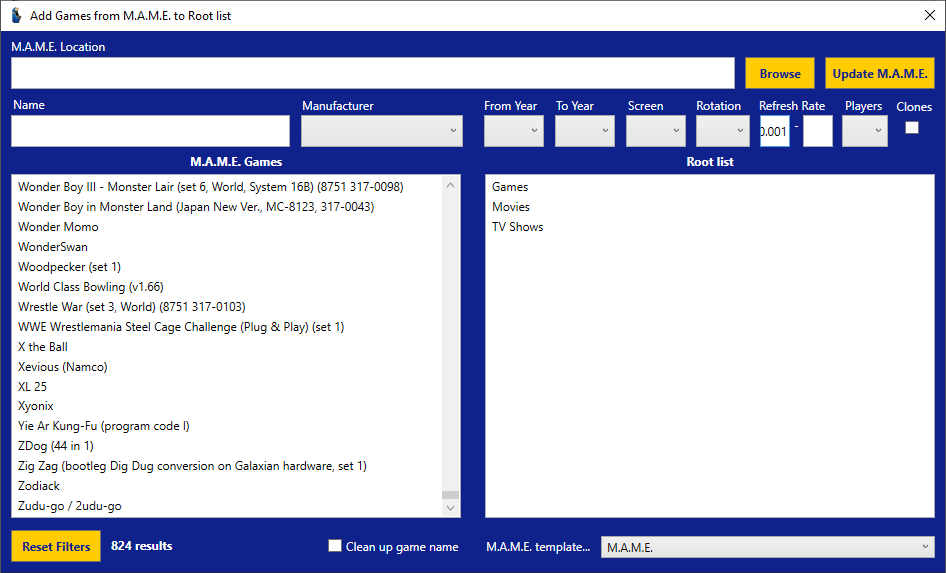Open the Players dropdown

[x=864, y=131]
